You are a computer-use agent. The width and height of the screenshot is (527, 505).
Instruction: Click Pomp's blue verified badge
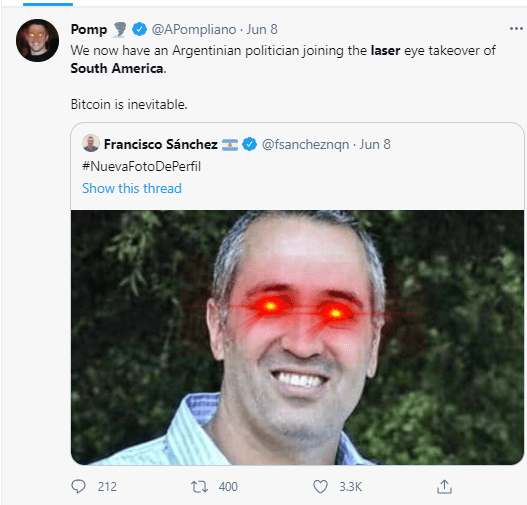139,29
